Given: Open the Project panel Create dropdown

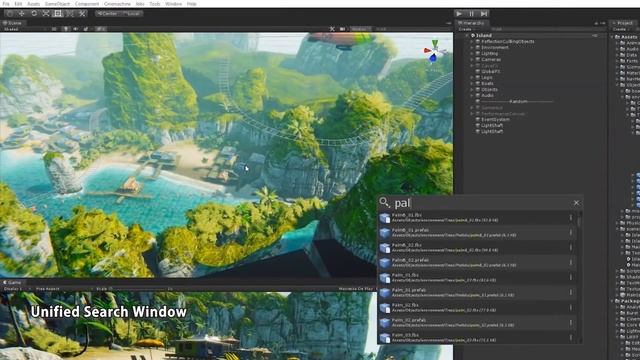Looking at the screenshot, I should tap(620, 29).
